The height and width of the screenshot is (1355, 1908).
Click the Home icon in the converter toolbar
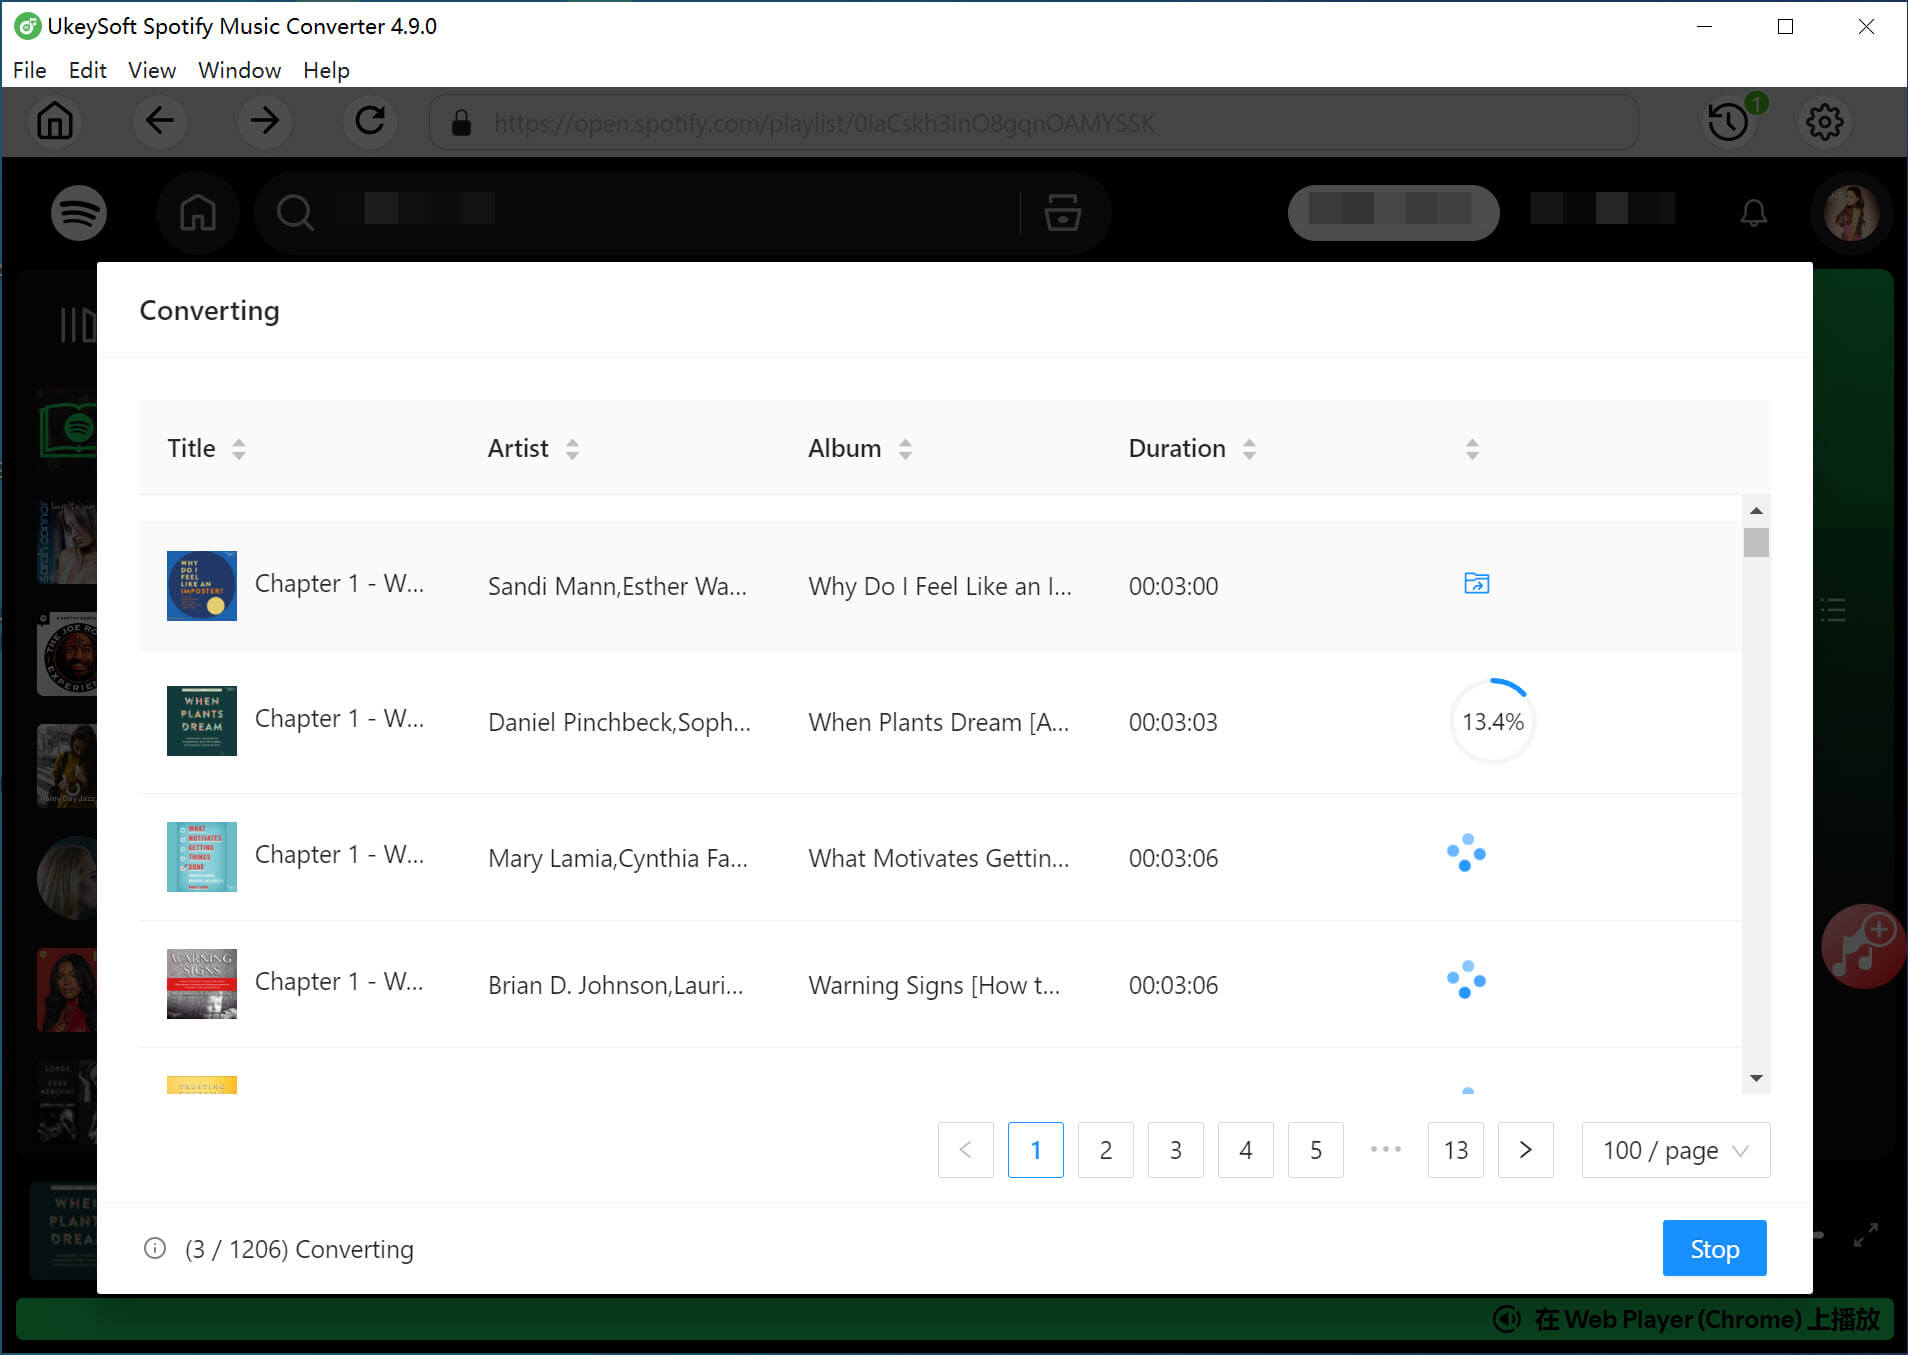tap(55, 122)
